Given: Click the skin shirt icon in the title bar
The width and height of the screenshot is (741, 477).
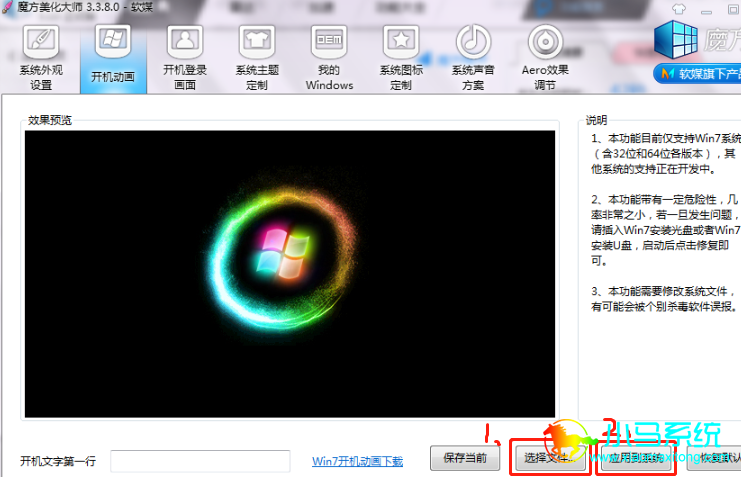Looking at the screenshot, I should coord(679,9).
